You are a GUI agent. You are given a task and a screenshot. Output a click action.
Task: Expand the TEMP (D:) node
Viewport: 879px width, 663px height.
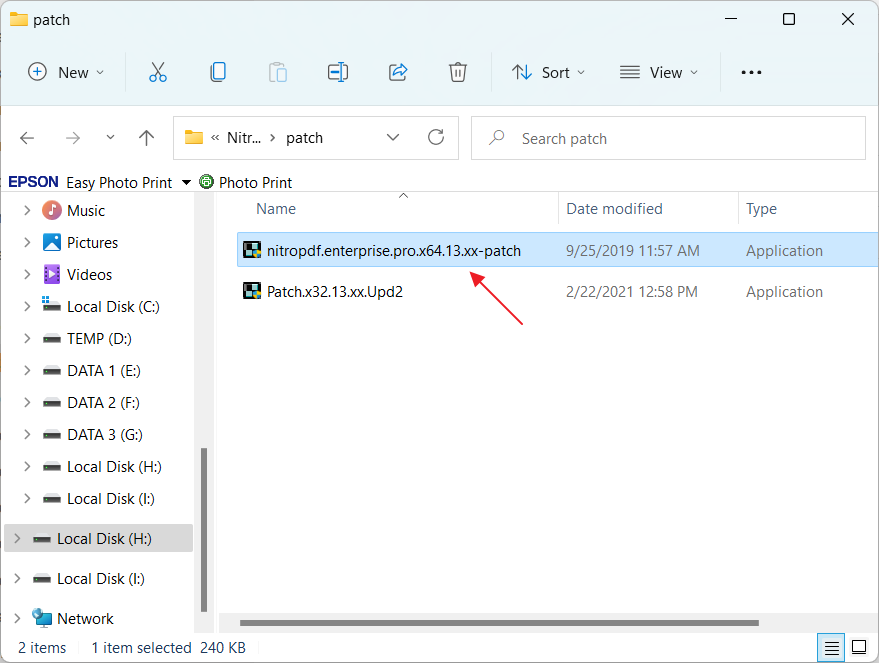pyautogui.click(x=27, y=339)
